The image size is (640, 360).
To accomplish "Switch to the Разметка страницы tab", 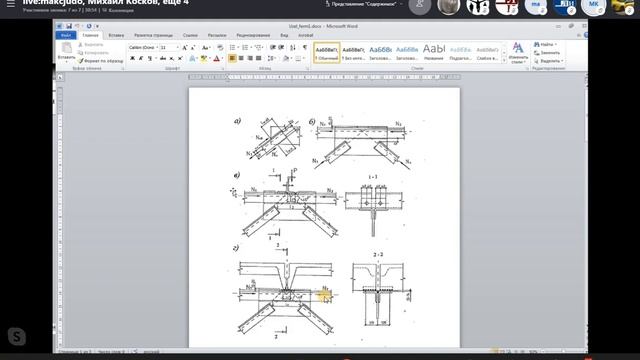I will (153, 36).
